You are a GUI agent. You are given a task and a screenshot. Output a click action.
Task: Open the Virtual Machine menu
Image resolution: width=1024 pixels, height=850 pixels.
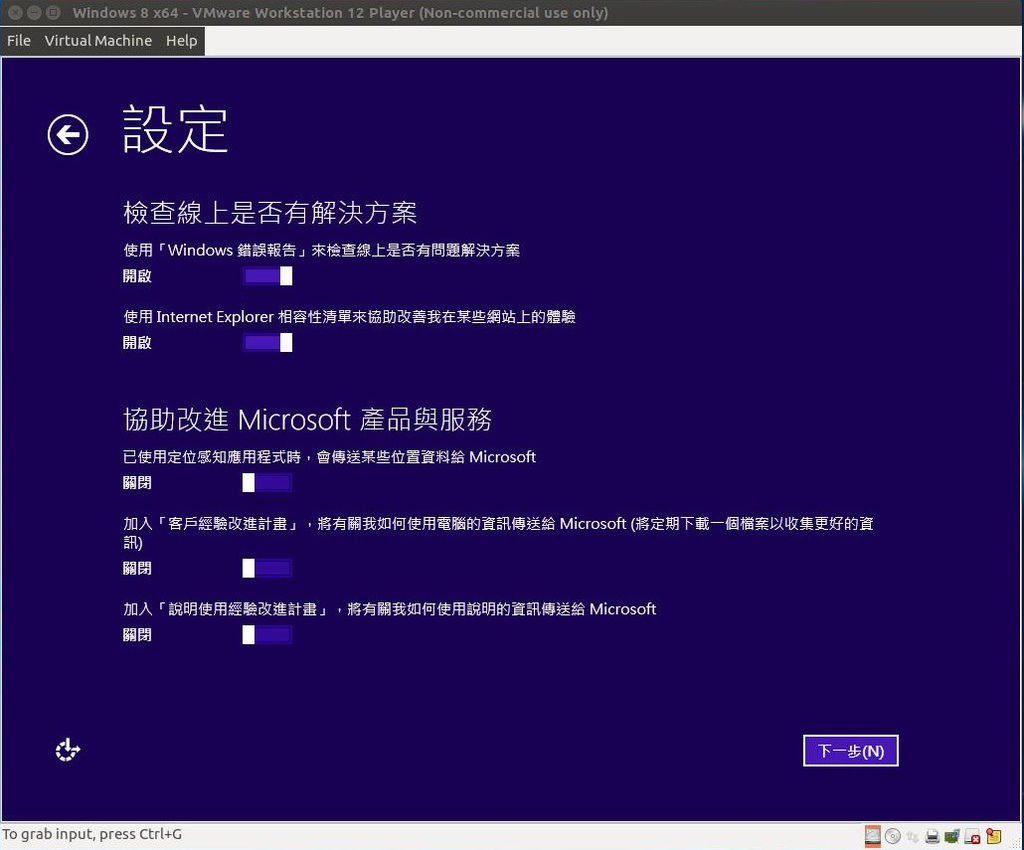click(x=98, y=40)
